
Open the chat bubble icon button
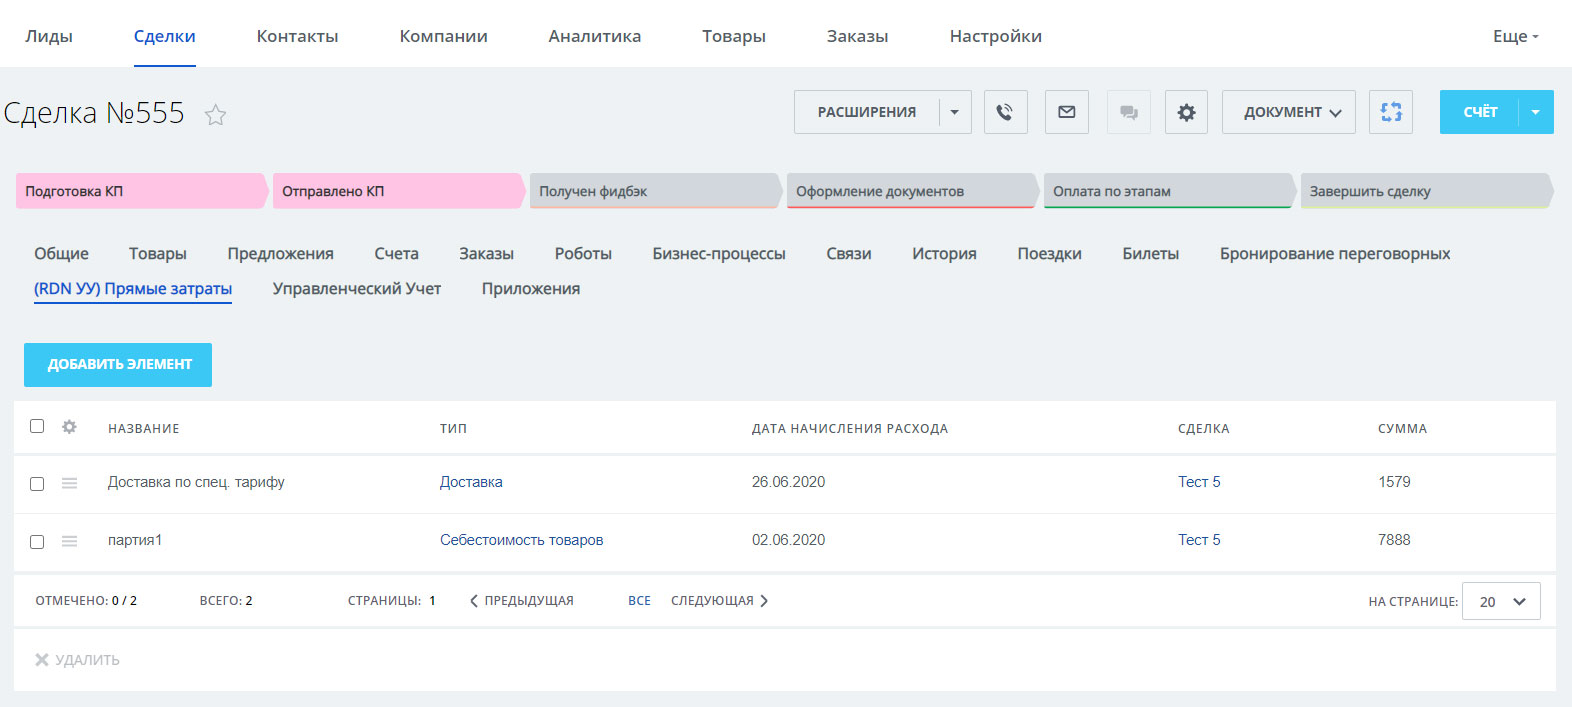[1128, 112]
